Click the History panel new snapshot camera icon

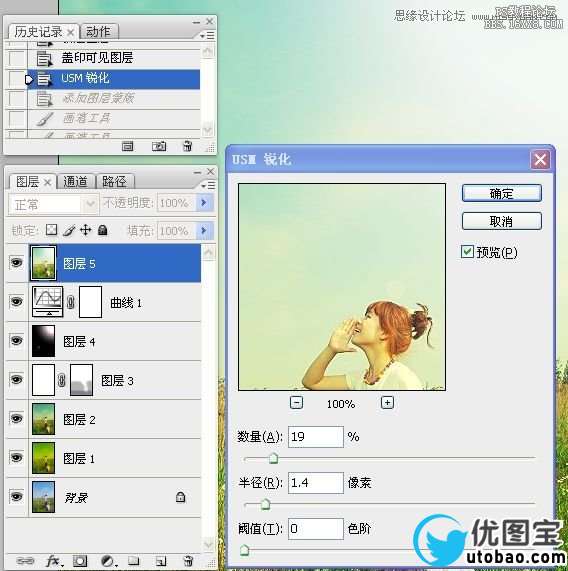tap(159, 146)
